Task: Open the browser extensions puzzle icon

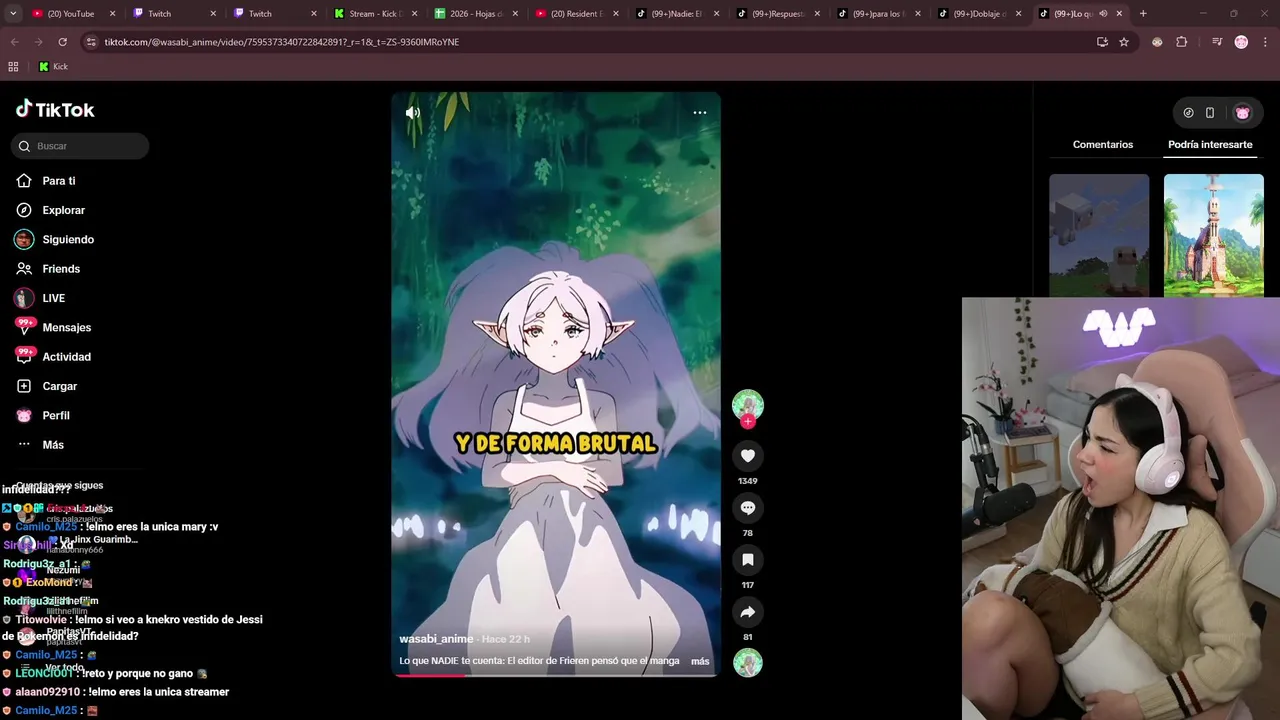Action: [1182, 42]
